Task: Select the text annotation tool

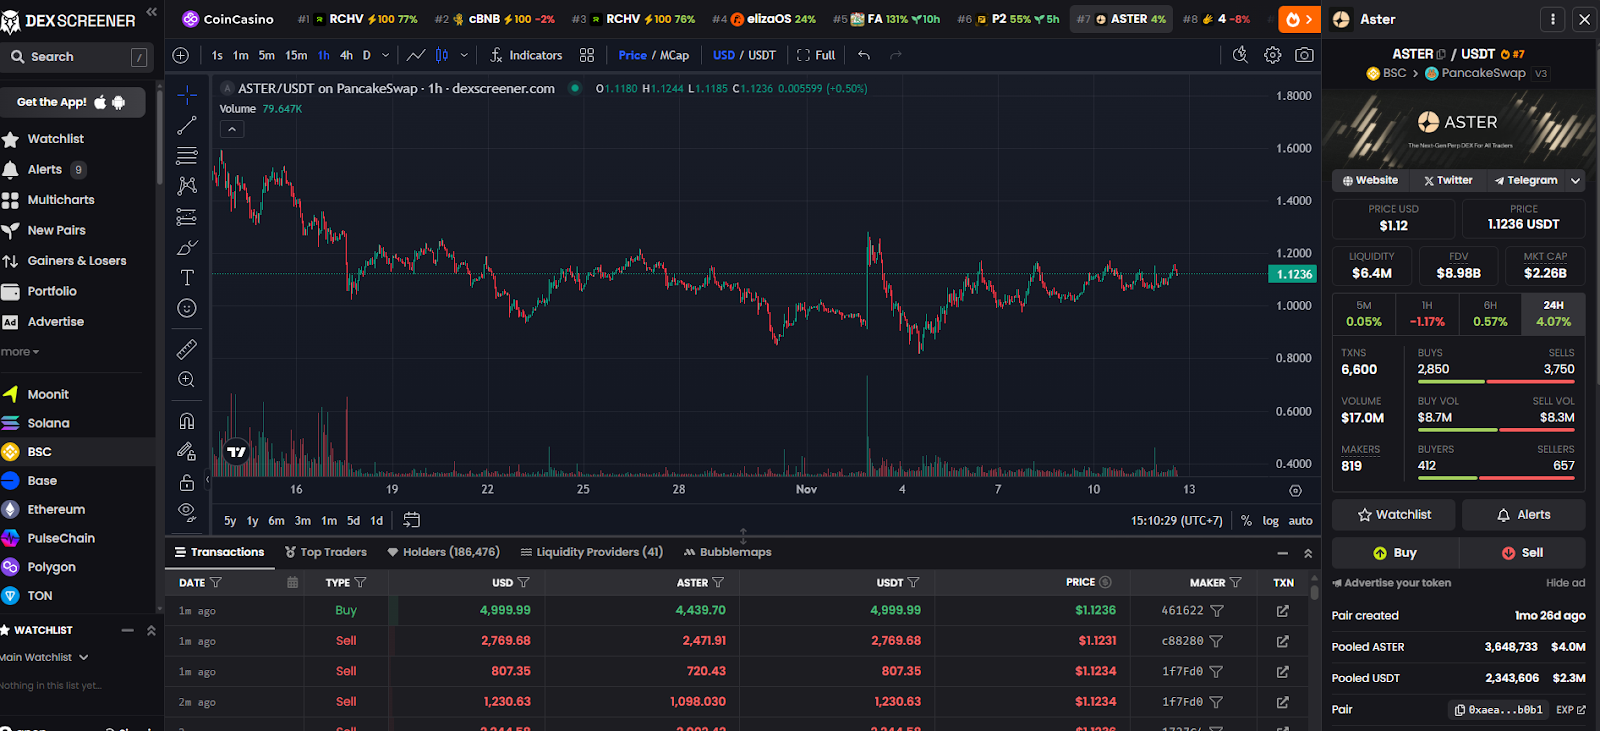Action: tap(187, 277)
